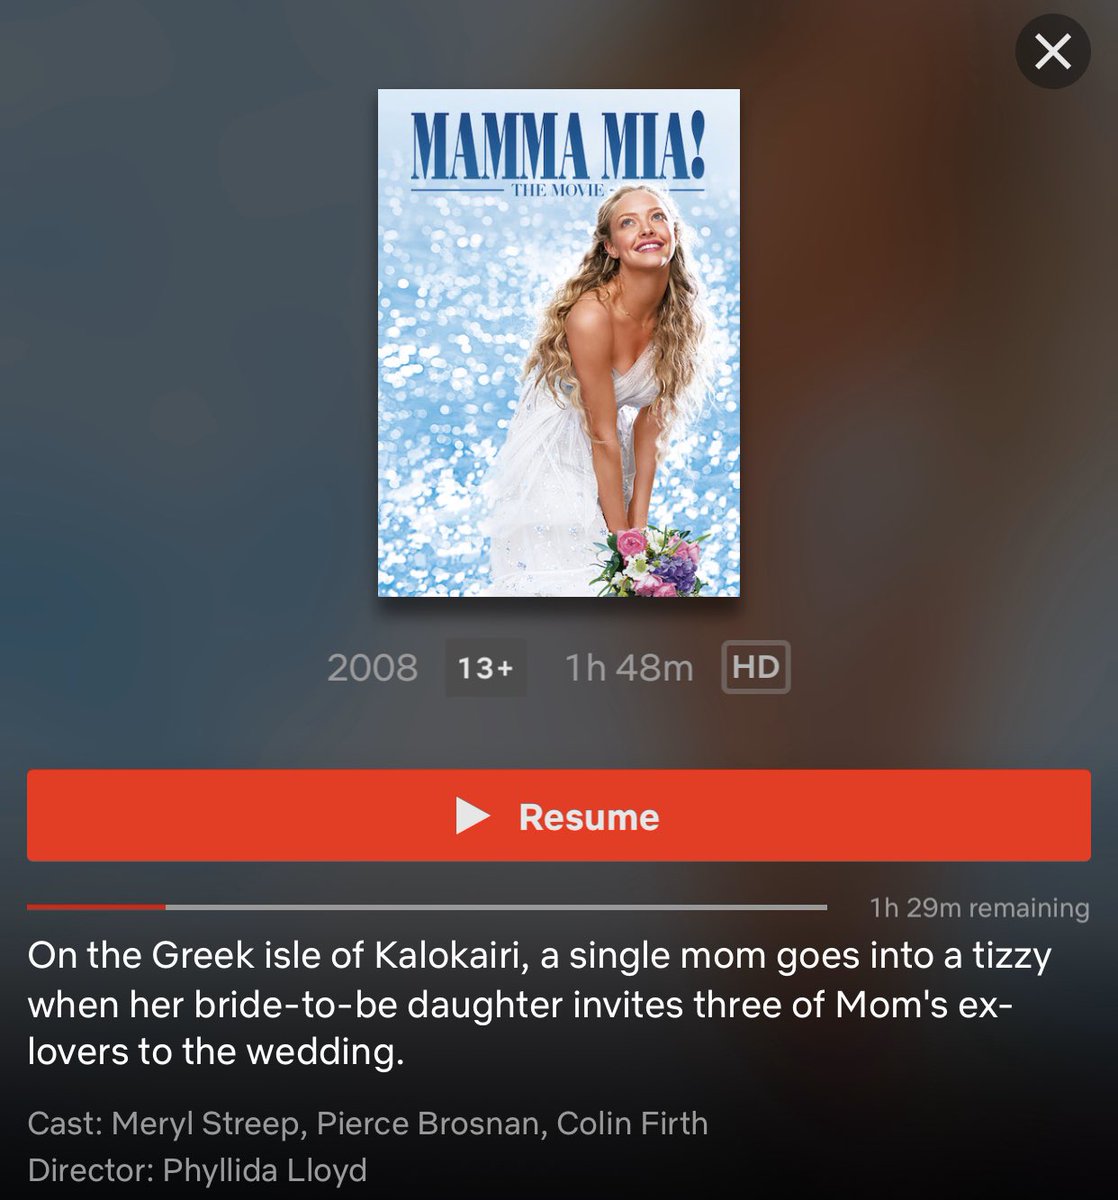The height and width of the screenshot is (1200, 1118).
Task: Click the 1h 29m remaining text
Action: pyautogui.click(x=980, y=908)
